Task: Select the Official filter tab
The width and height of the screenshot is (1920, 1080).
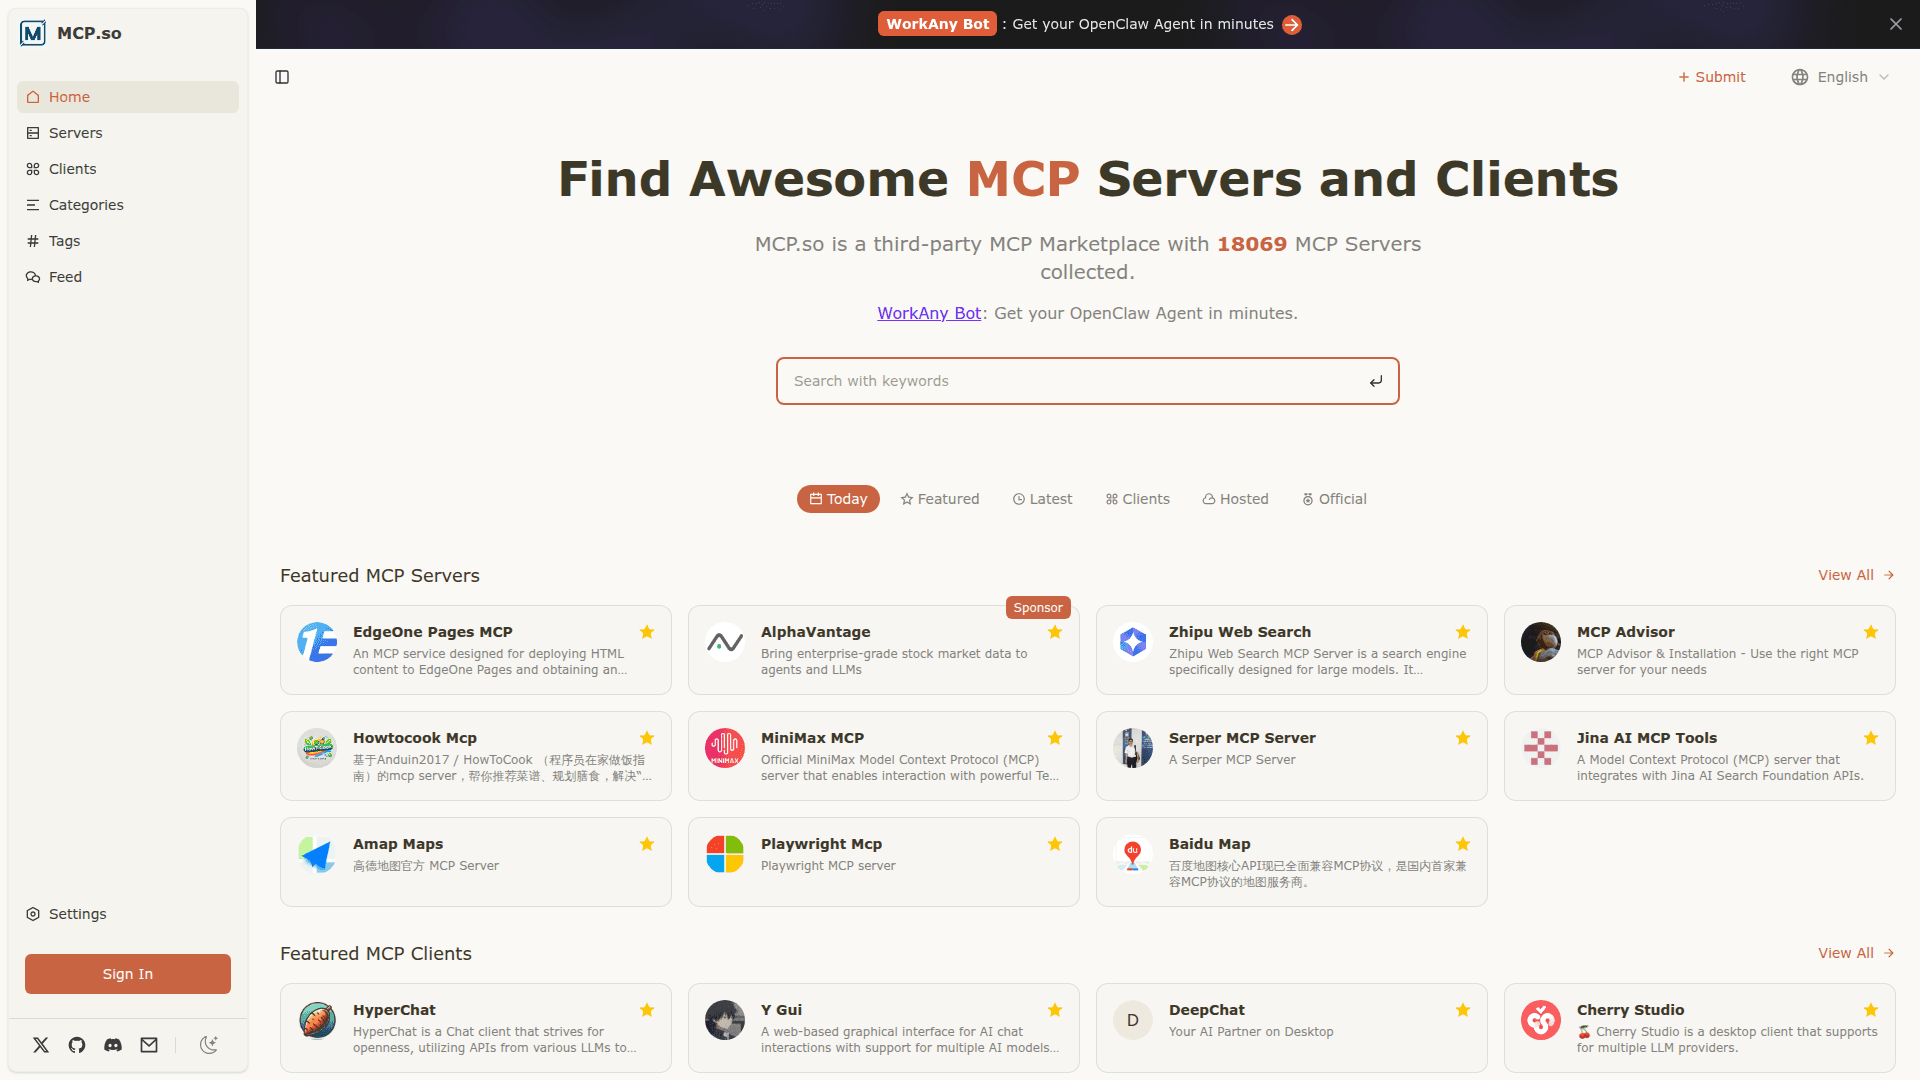Action: pyautogui.click(x=1334, y=499)
